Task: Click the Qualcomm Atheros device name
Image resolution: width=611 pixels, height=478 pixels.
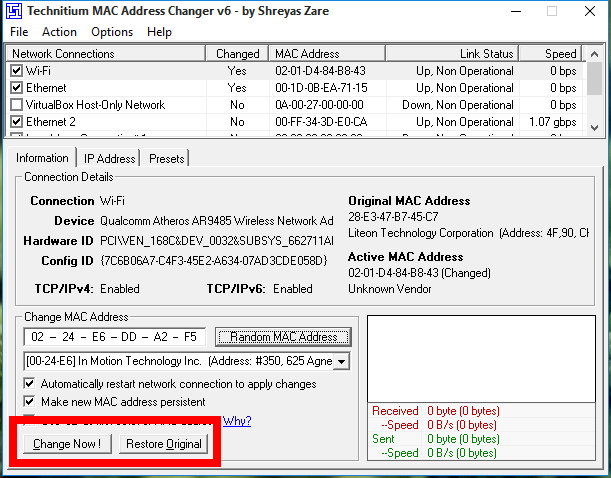Action: [217, 221]
